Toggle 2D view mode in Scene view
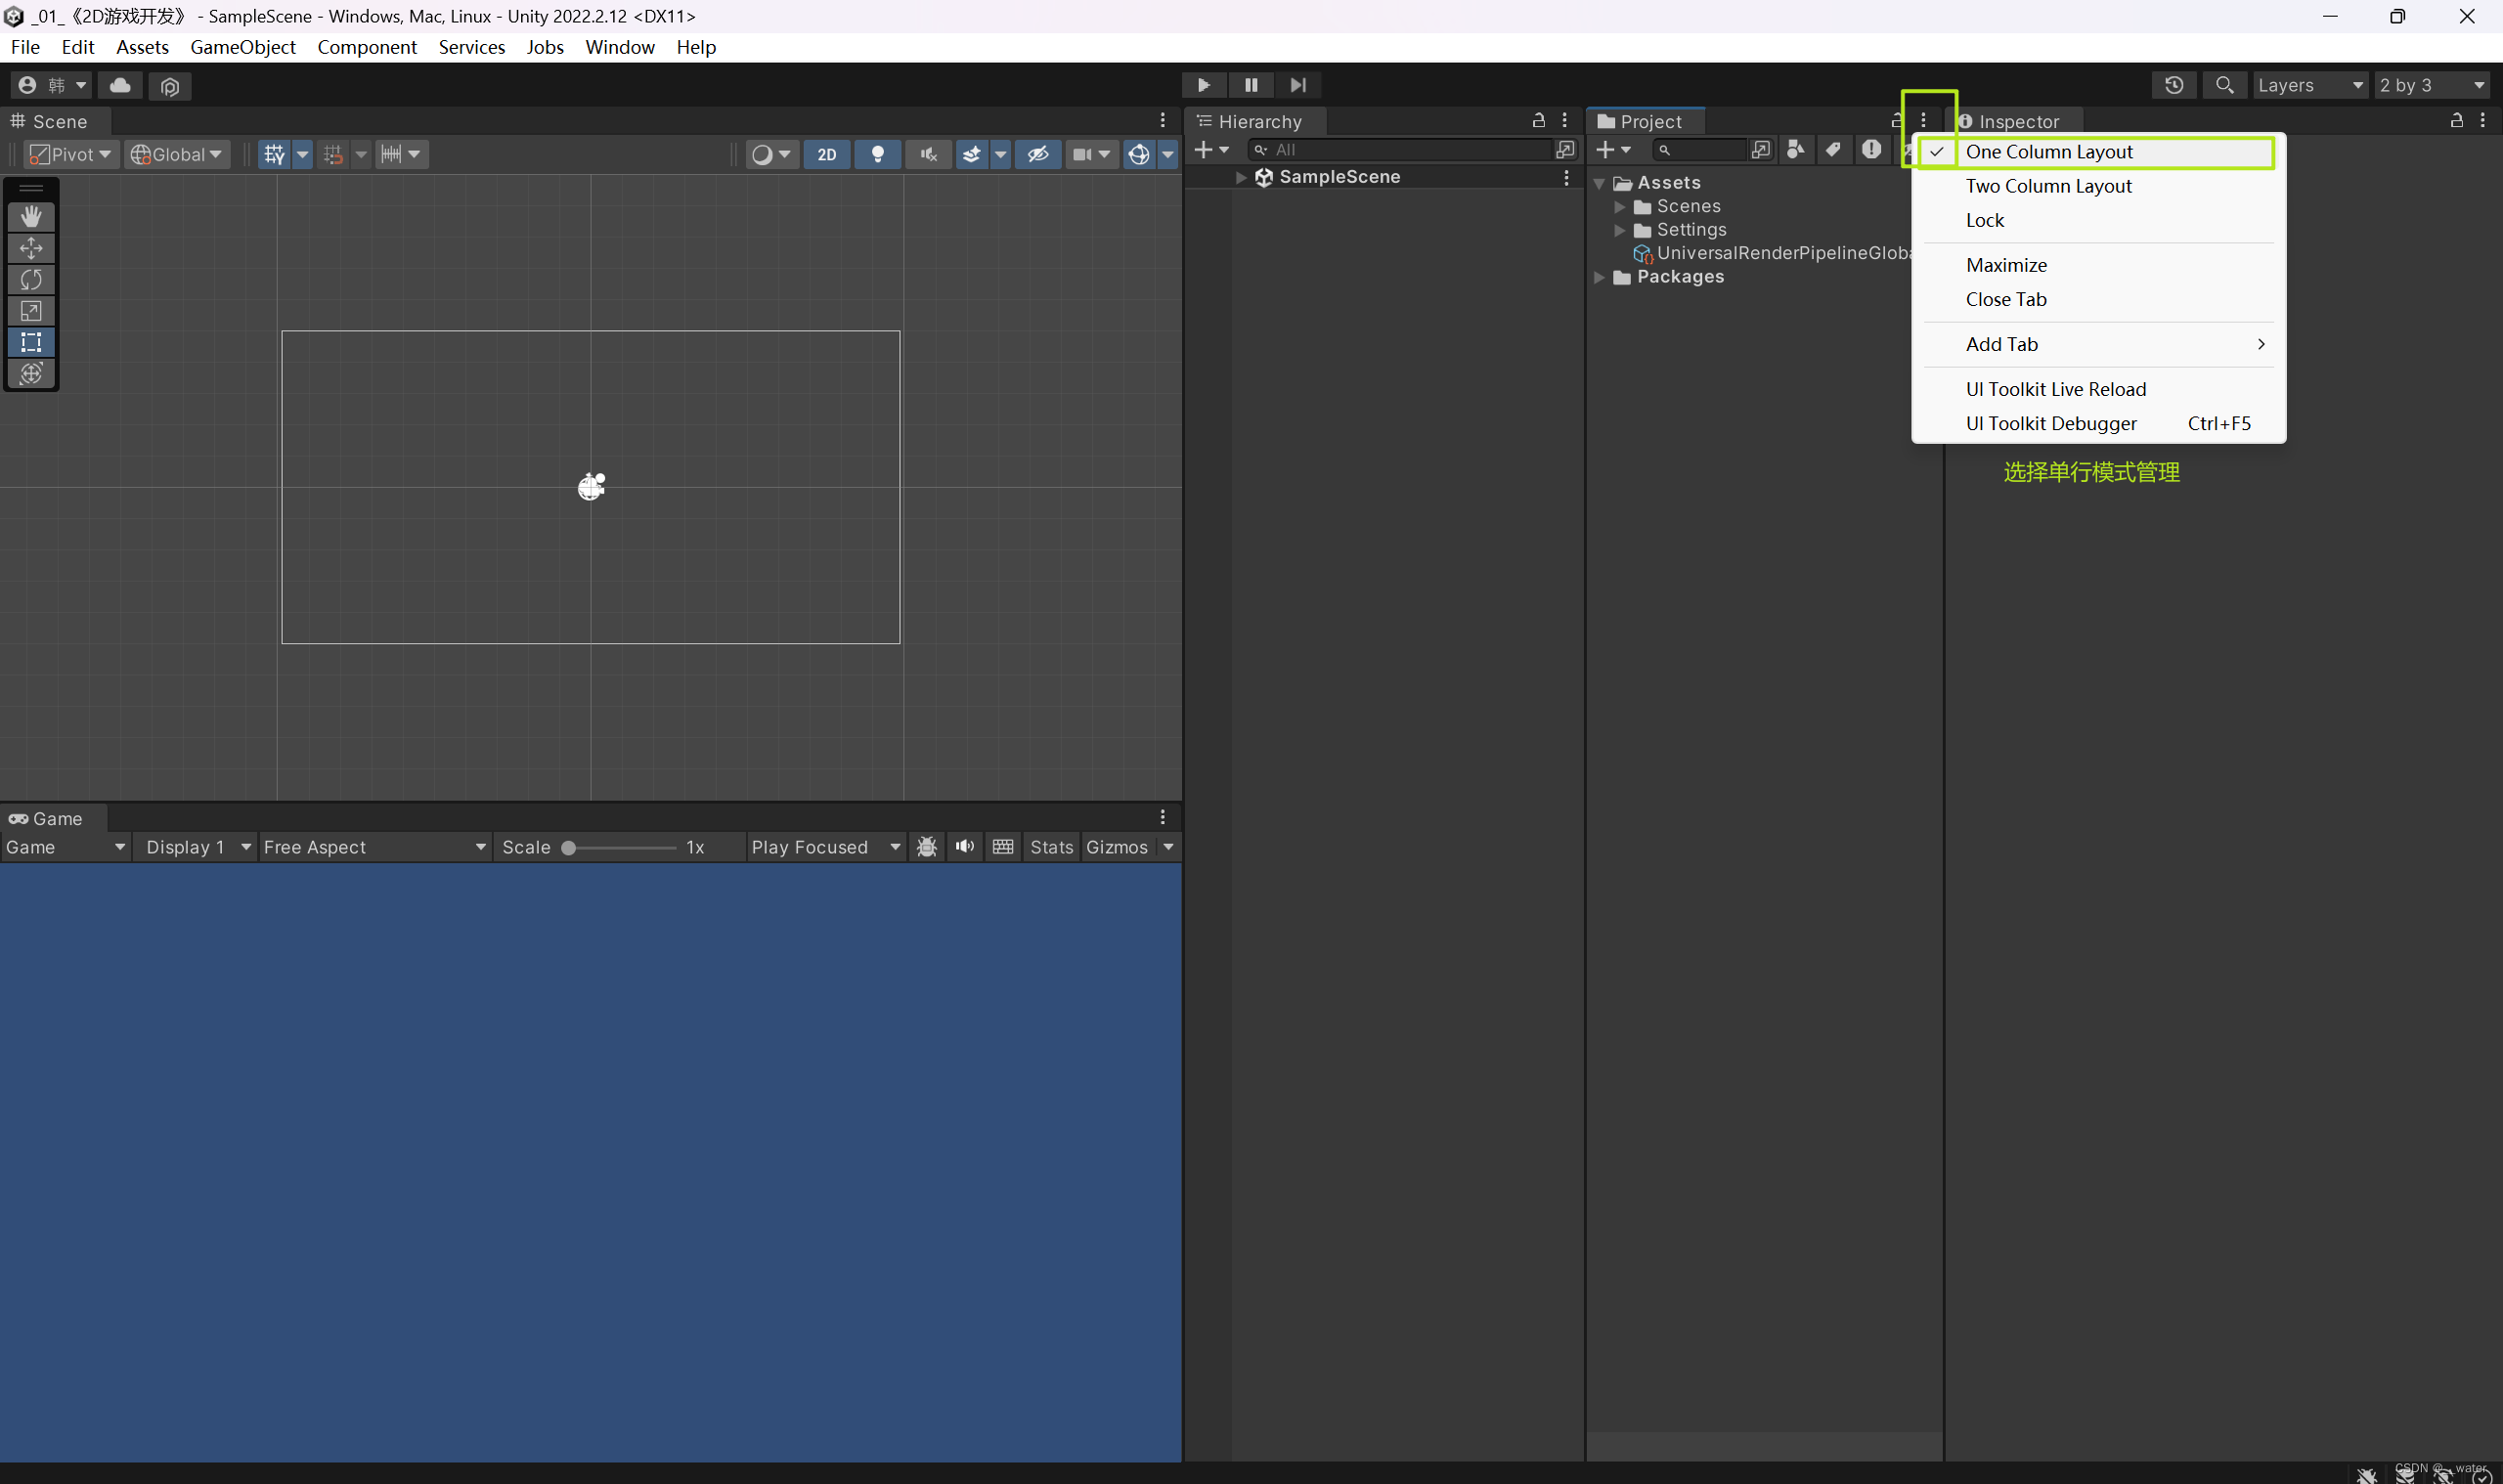The width and height of the screenshot is (2503, 1484). click(x=826, y=154)
